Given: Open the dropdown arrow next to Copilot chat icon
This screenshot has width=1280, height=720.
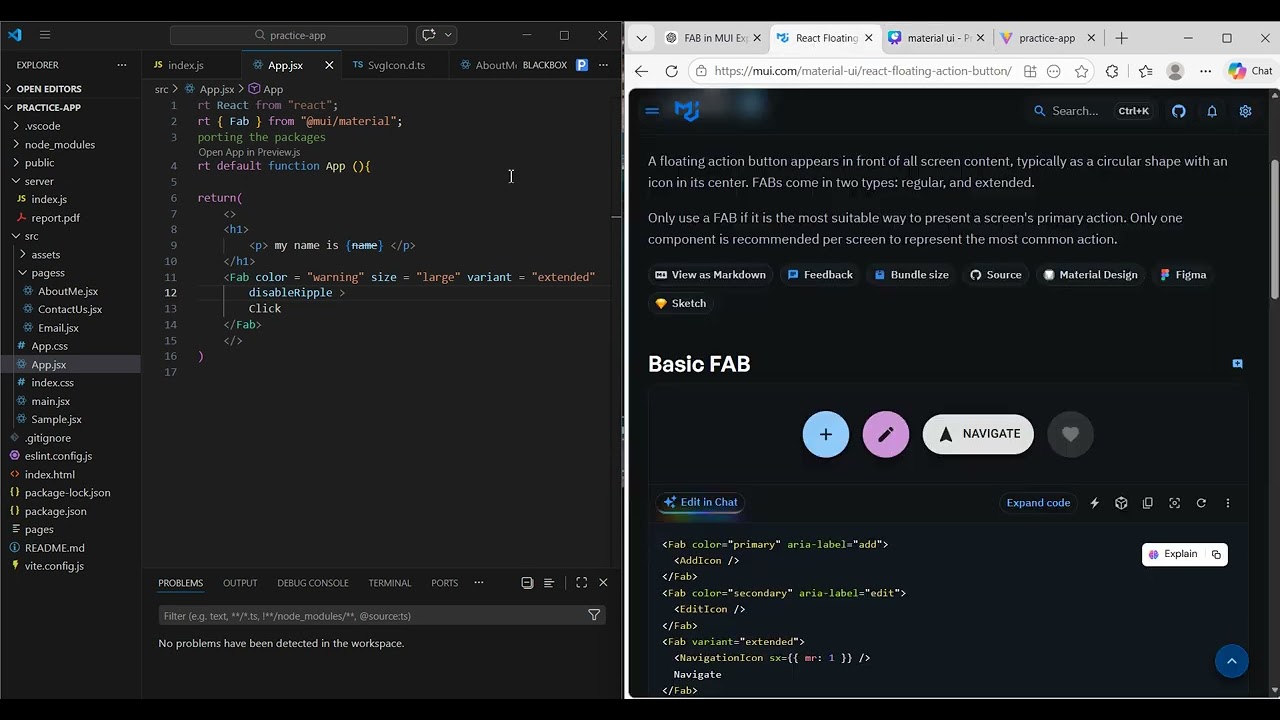Looking at the screenshot, I should [x=448, y=35].
